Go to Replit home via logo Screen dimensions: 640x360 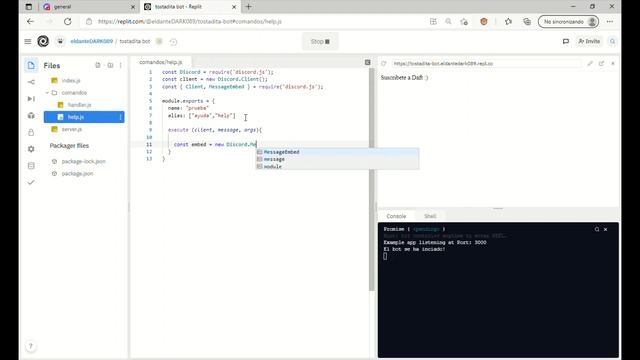[x=43, y=41]
